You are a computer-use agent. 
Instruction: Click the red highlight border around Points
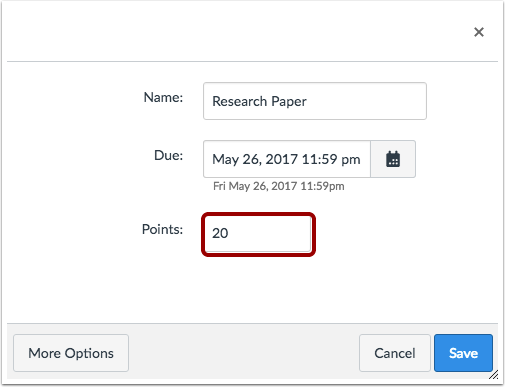(258, 214)
